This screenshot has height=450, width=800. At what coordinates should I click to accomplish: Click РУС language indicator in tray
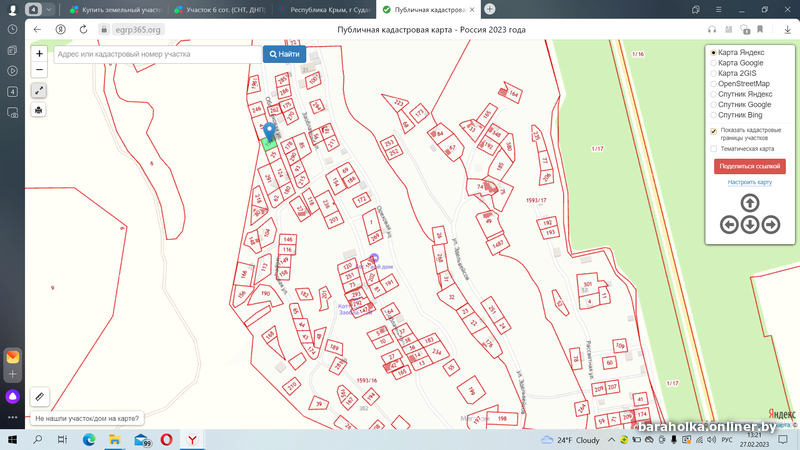click(727, 440)
